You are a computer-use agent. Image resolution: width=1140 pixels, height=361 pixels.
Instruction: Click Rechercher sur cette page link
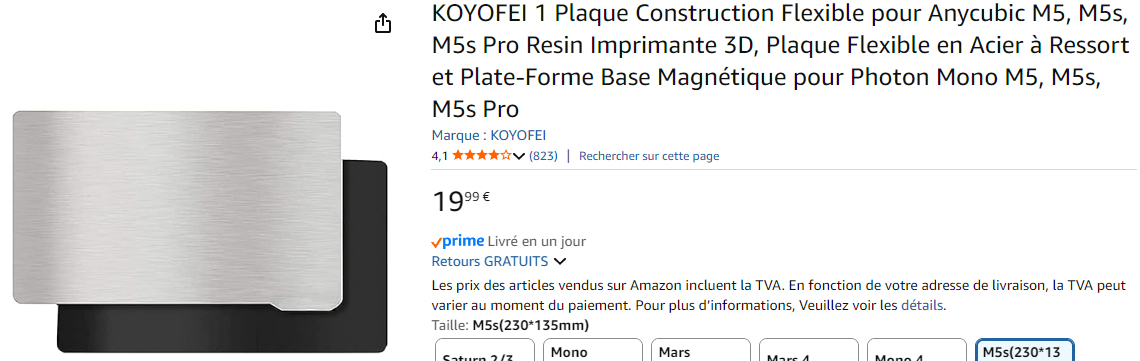pos(649,155)
